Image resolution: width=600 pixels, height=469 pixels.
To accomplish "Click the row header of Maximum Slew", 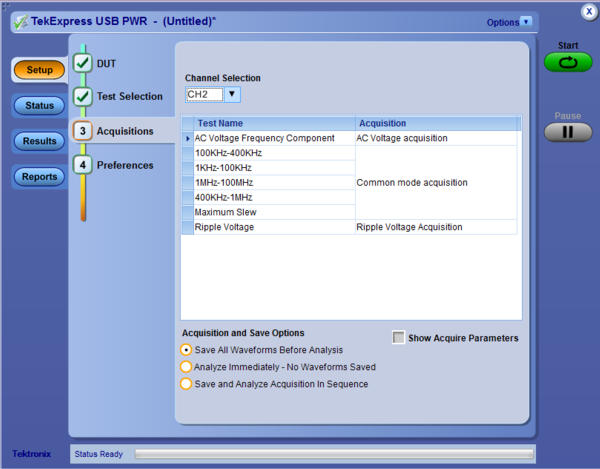I will click(x=188, y=212).
